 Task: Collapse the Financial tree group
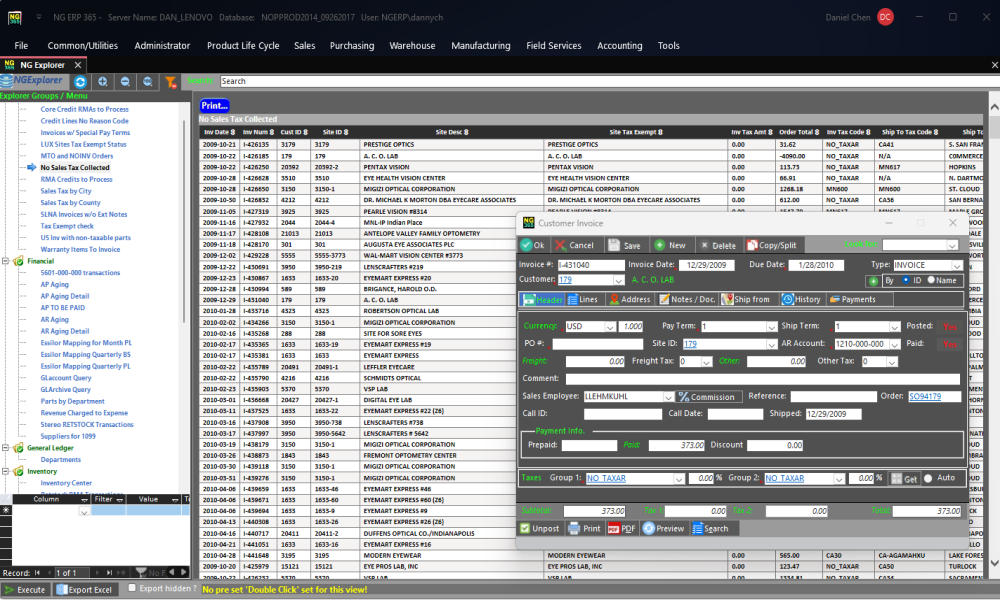coord(6,260)
